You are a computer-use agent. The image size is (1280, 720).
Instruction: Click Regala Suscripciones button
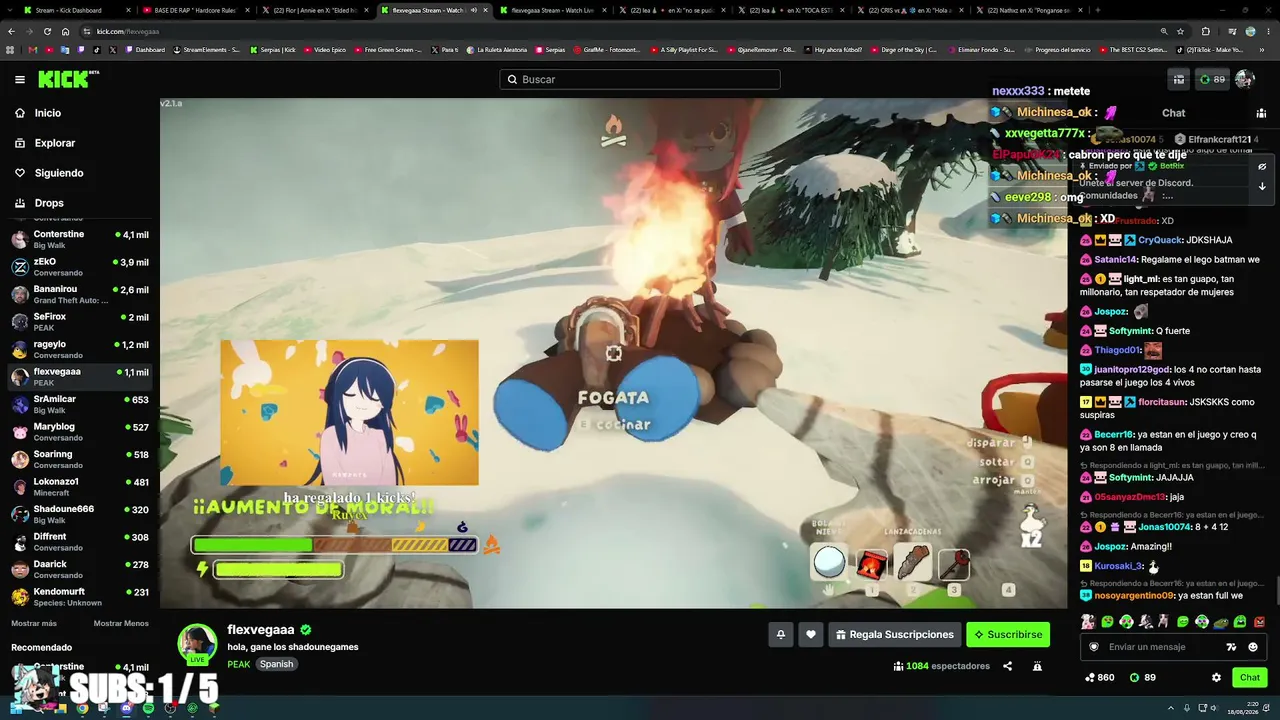(895, 634)
